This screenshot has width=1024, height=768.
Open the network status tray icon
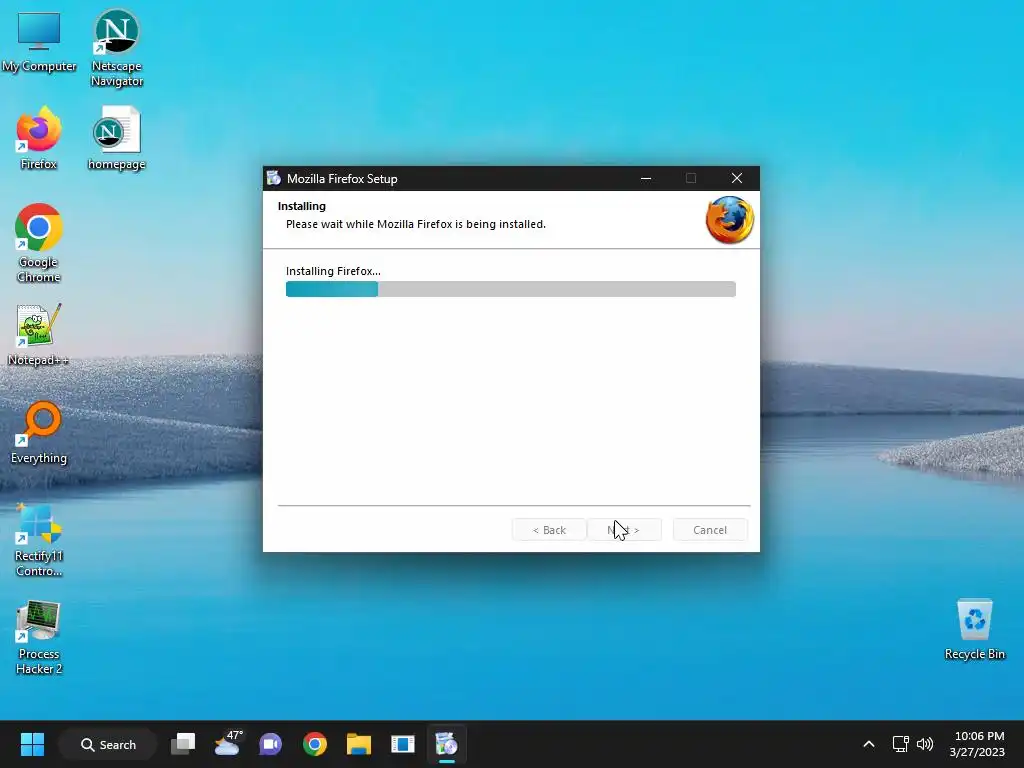901,744
